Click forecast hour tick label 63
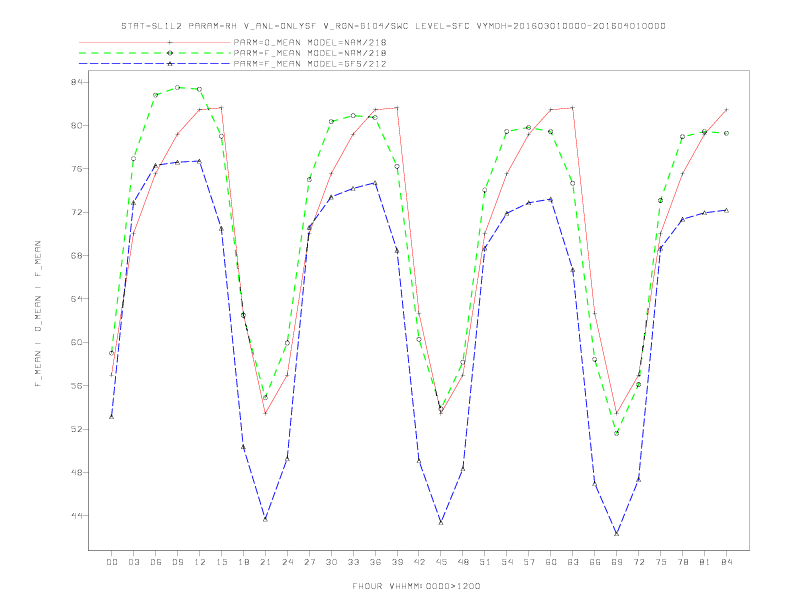 pyautogui.click(x=573, y=562)
